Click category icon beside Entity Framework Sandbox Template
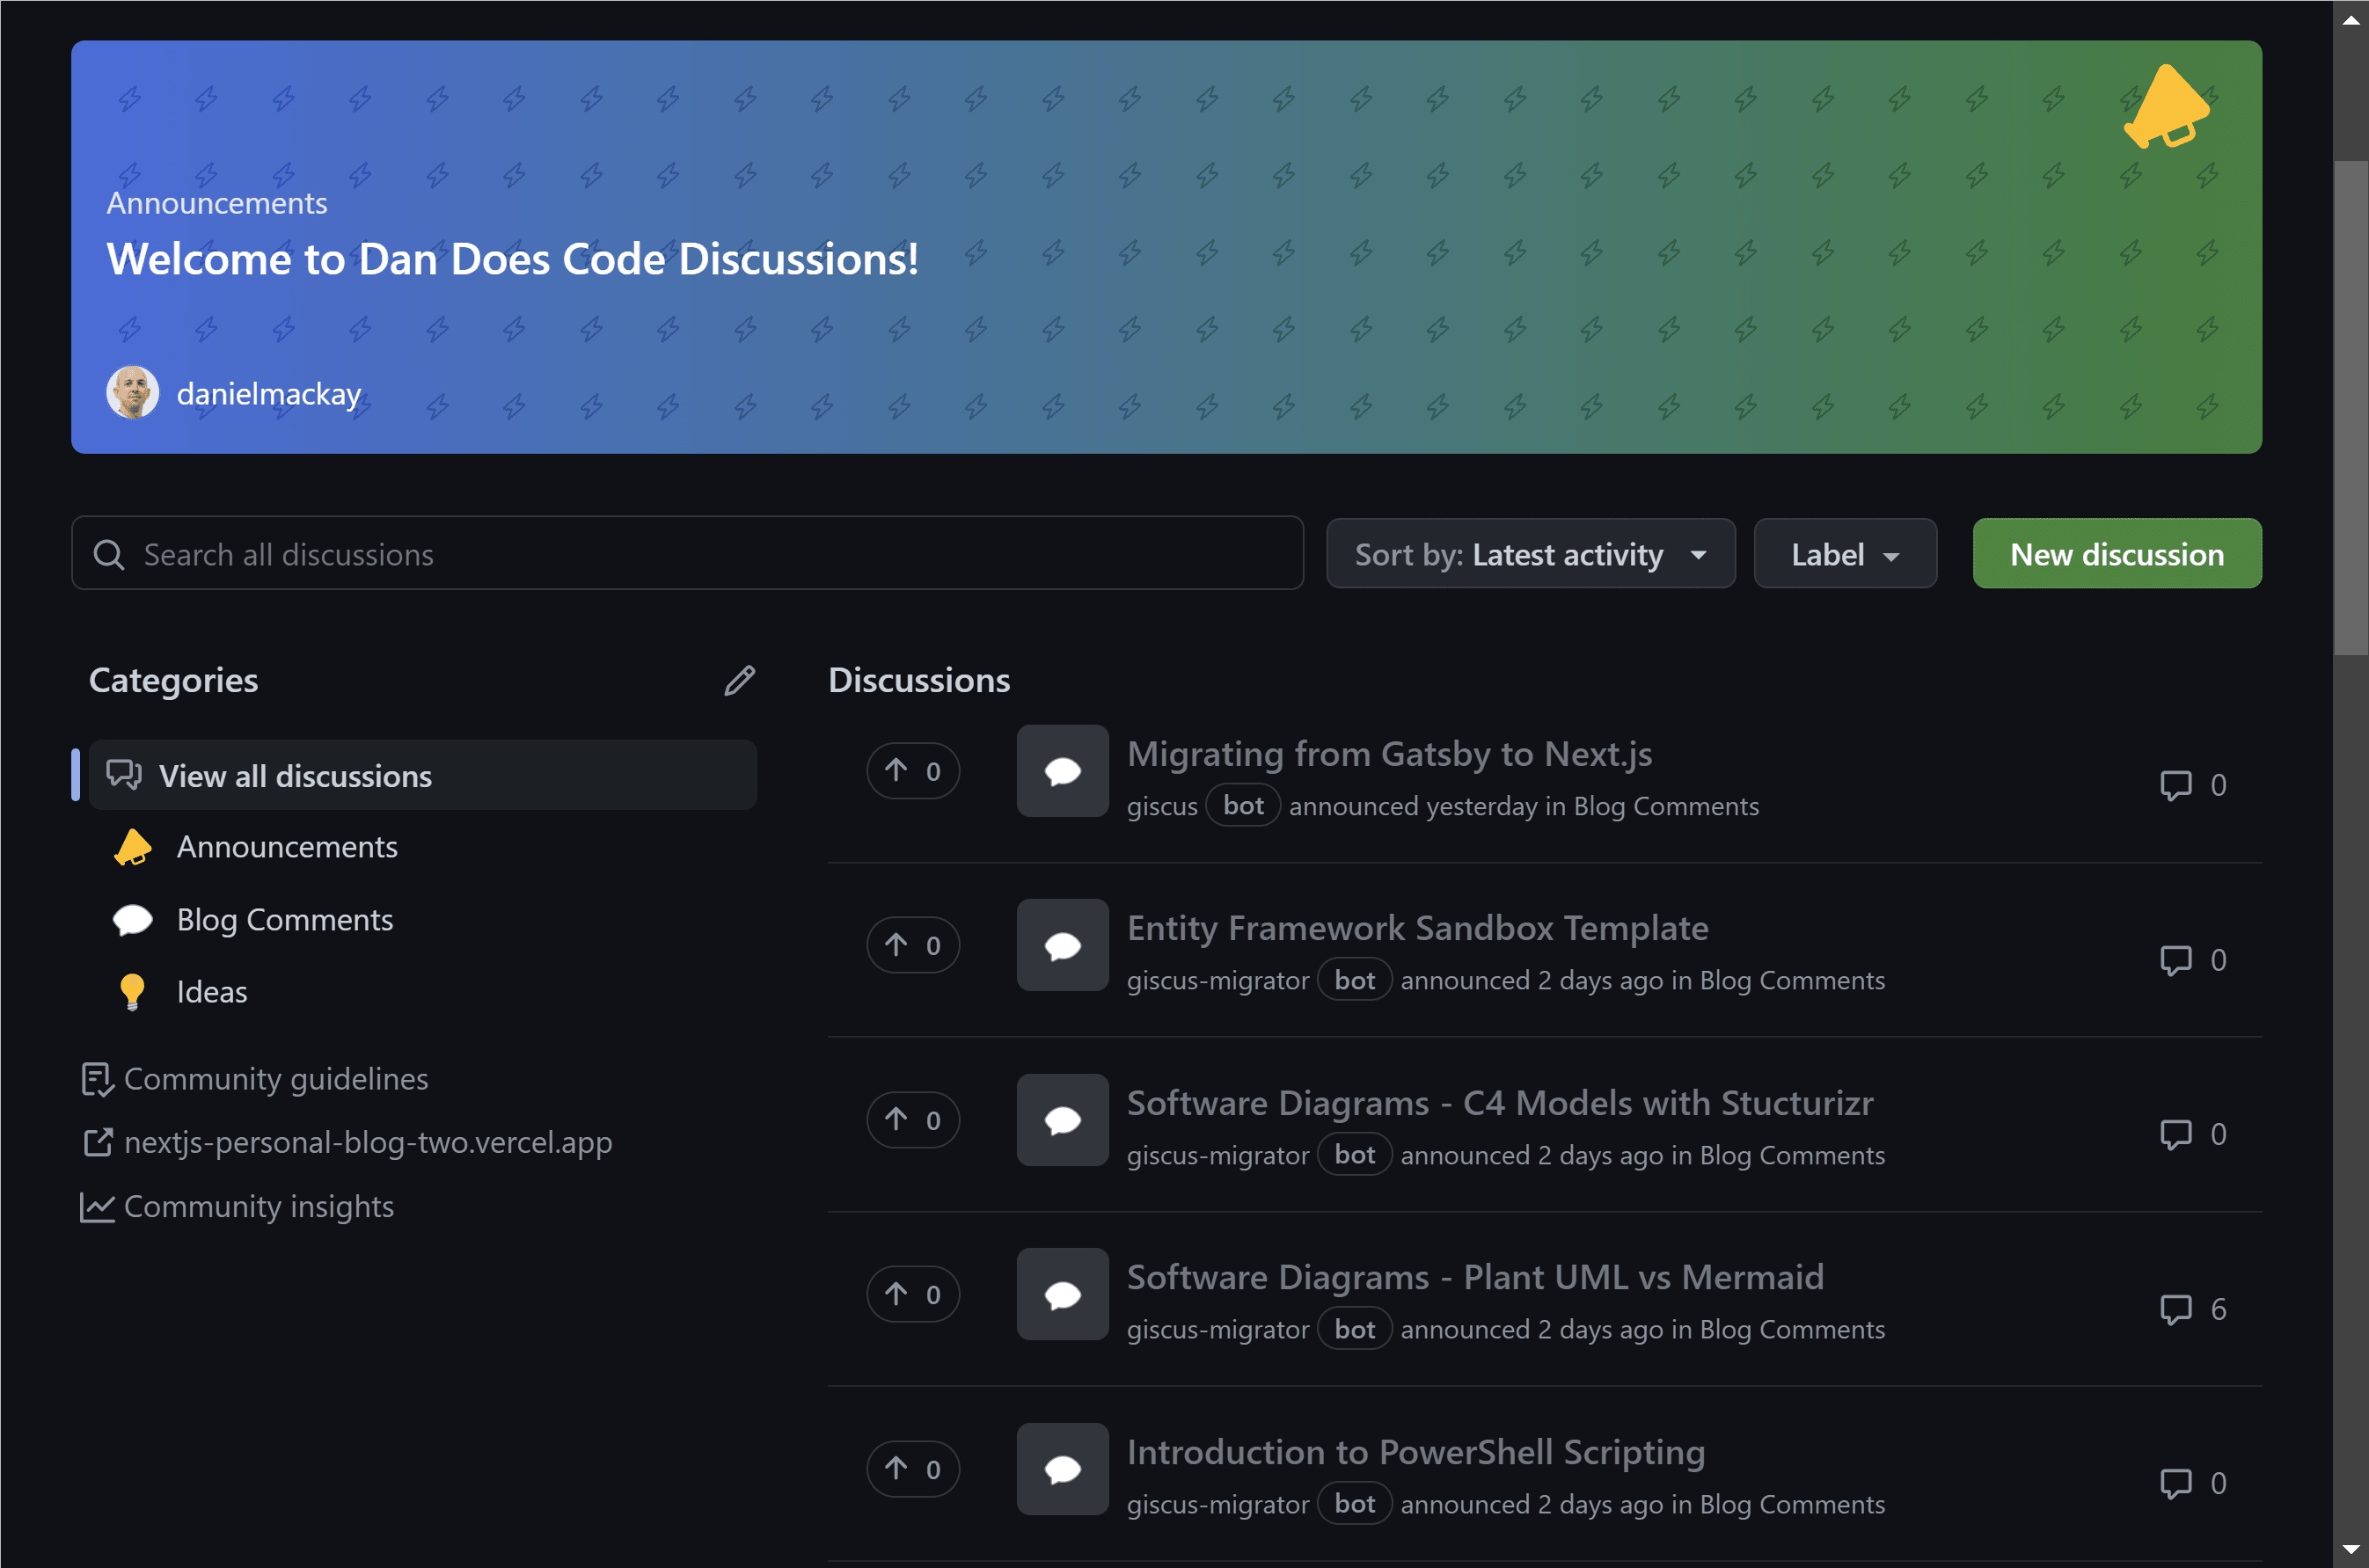 pyautogui.click(x=1063, y=945)
